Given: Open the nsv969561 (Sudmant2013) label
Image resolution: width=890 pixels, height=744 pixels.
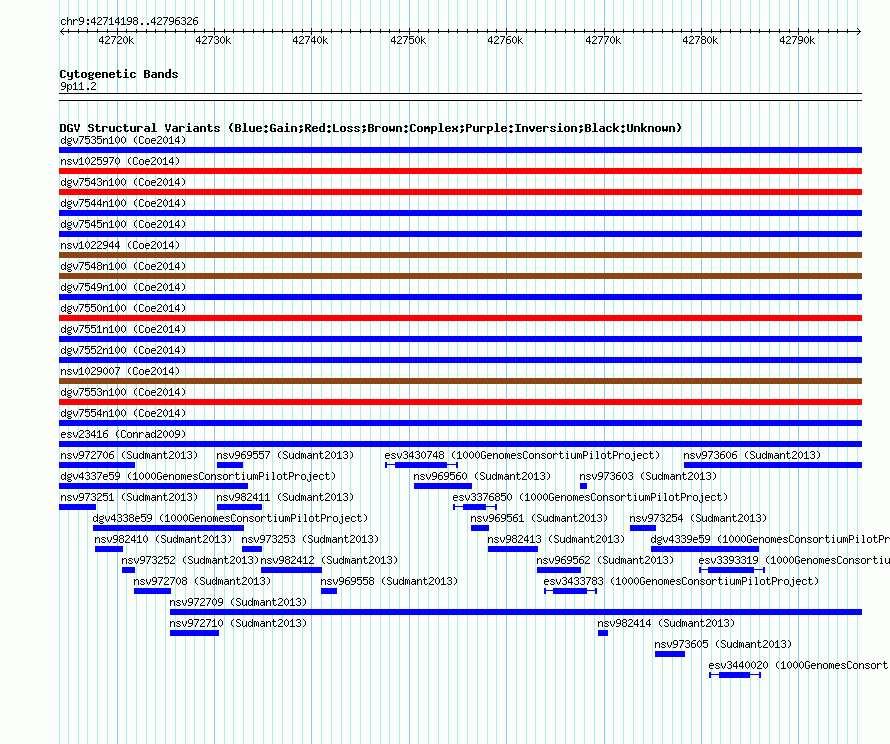Looking at the screenshot, I should click(539, 518).
